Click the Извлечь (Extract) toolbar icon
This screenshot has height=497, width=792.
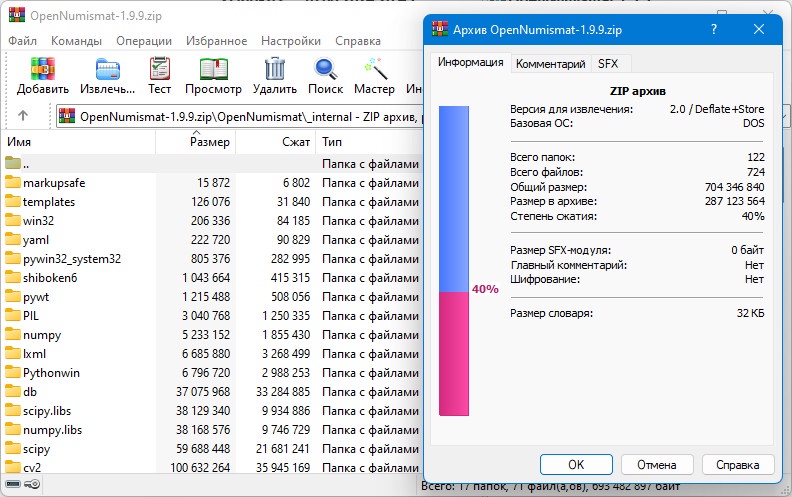pyautogui.click(x=108, y=69)
